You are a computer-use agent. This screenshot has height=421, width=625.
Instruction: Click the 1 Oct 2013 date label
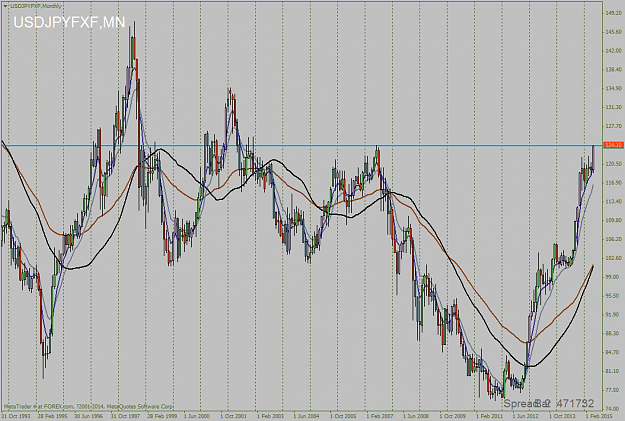coord(561,416)
